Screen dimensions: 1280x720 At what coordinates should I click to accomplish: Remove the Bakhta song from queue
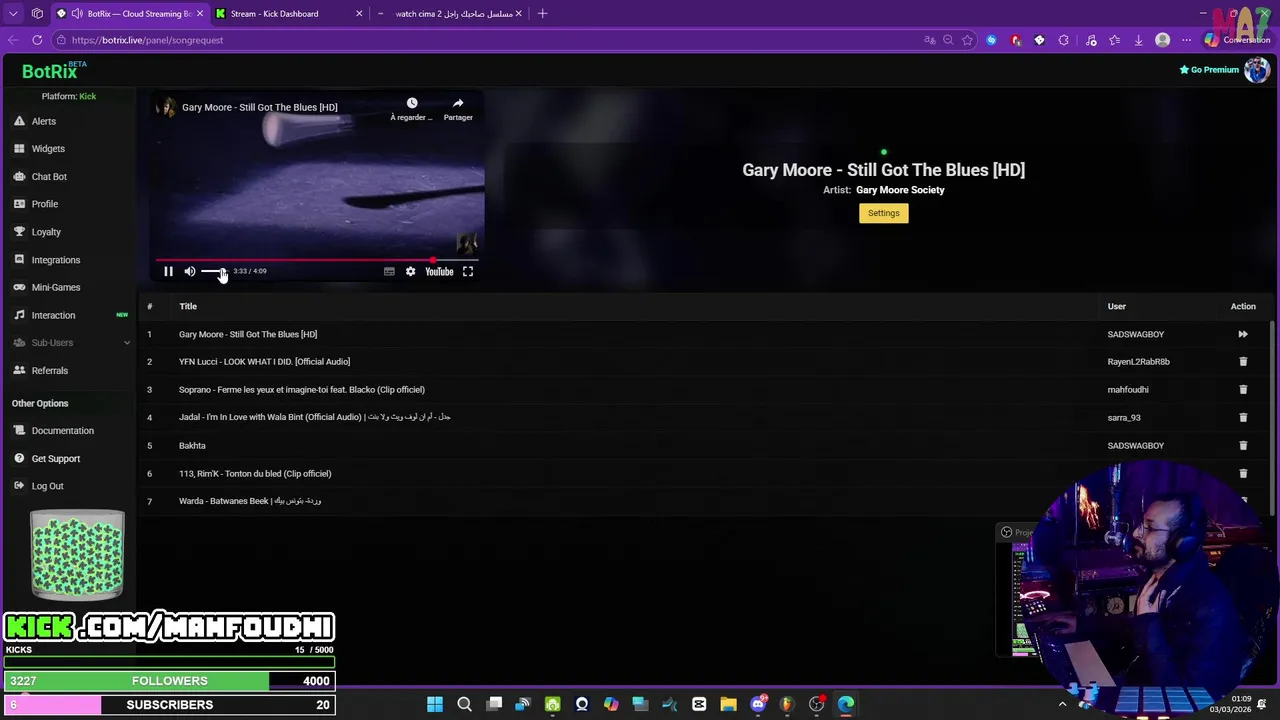1243,446
